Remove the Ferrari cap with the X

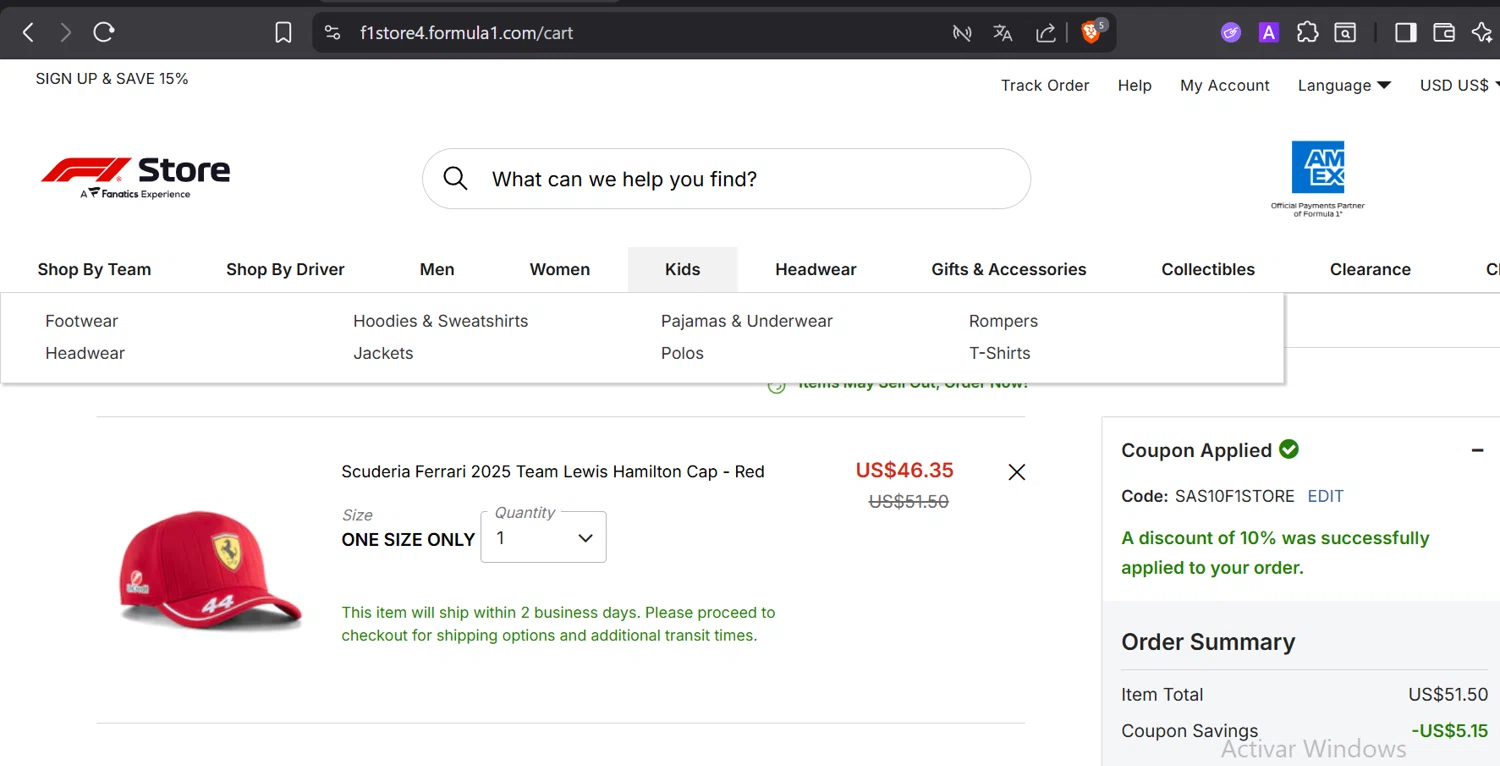click(x=1016, y=472)
